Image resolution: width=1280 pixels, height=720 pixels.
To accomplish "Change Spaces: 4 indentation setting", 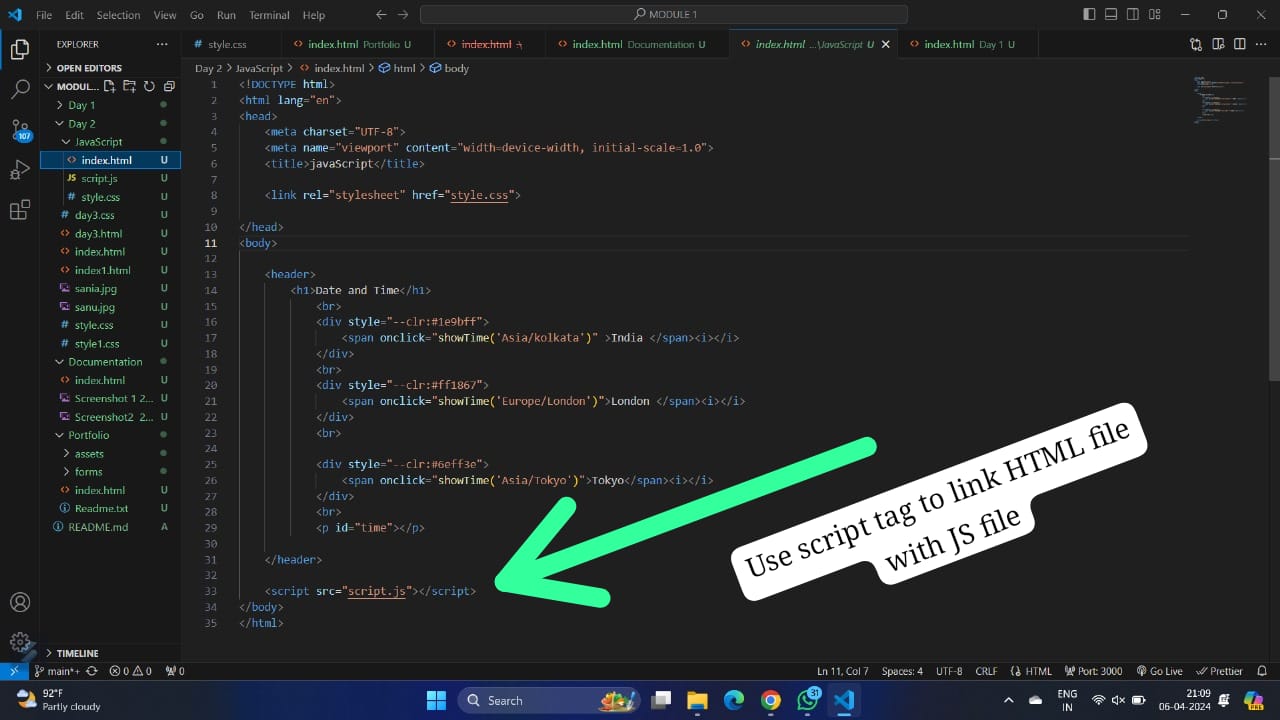I will [x=902, y=671].
